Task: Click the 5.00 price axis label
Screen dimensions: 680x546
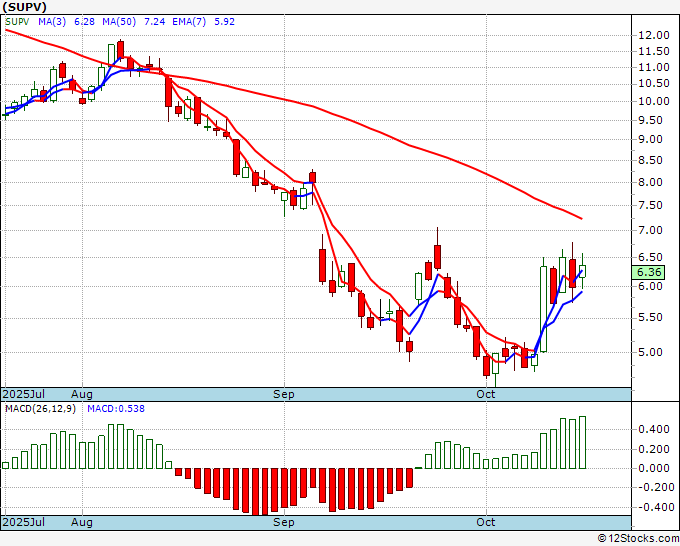Action: click(651, 352)
